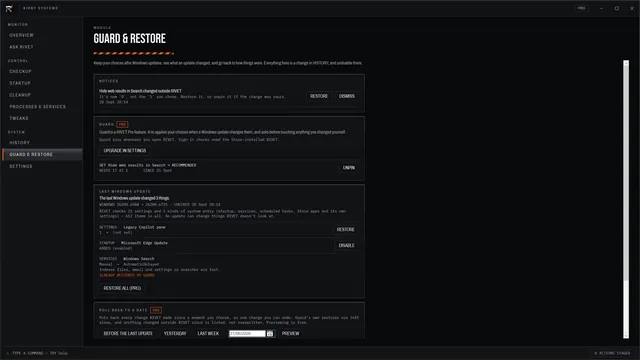Screen dimensions: 640x360
Task: Click Restore All (Pro) button
Action: [122, 288]
